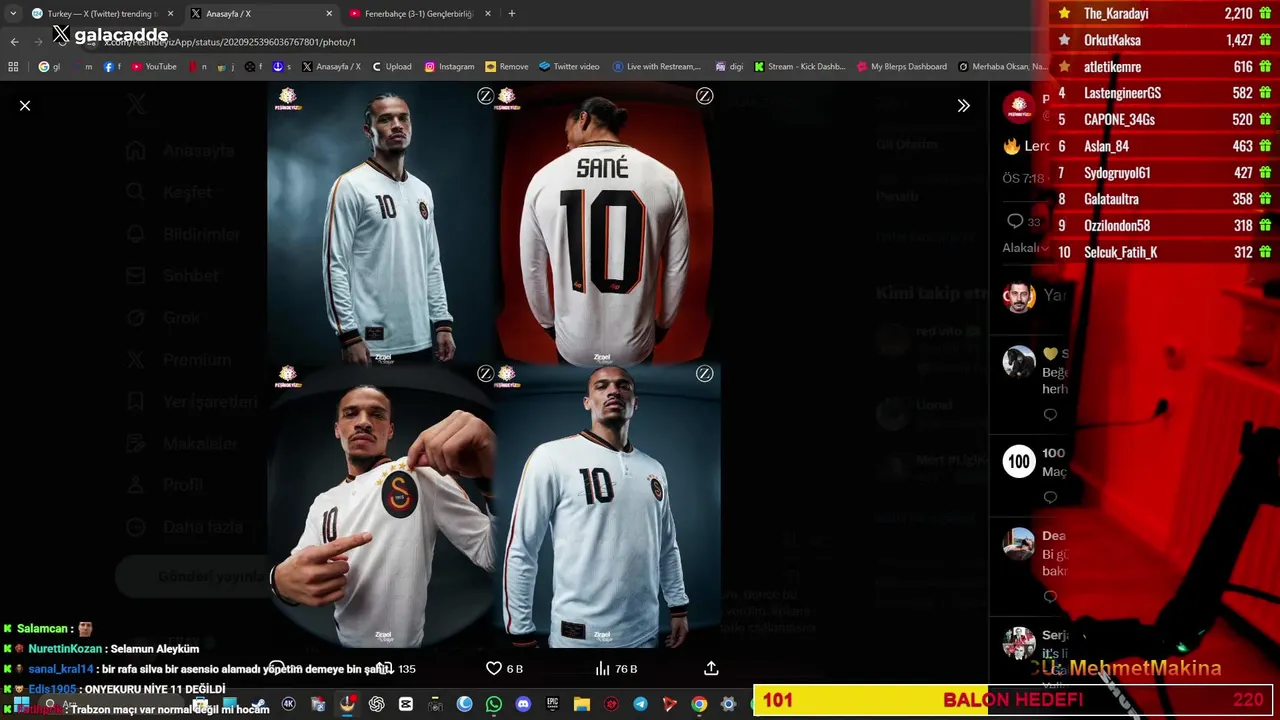The image size is (1280, 720).
Task: Open the Twitter video bookmark
Action: pyautogui.click(x=569, y=67)
